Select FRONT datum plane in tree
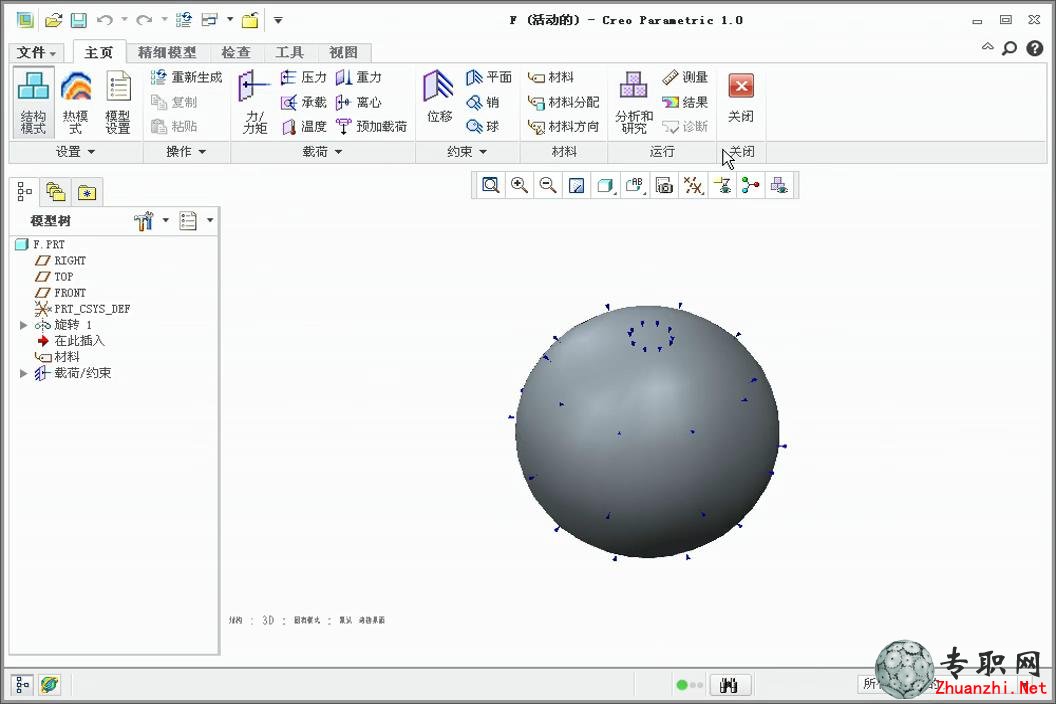 [61, 293]
